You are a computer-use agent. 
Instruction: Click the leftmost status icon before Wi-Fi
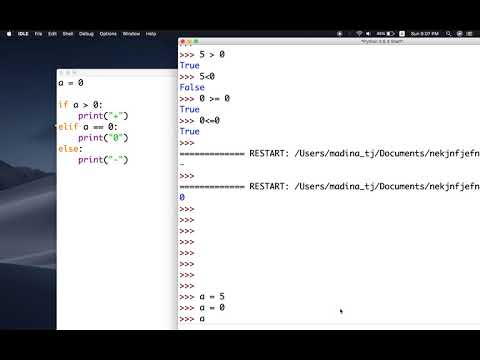click(x=340, y=34)
